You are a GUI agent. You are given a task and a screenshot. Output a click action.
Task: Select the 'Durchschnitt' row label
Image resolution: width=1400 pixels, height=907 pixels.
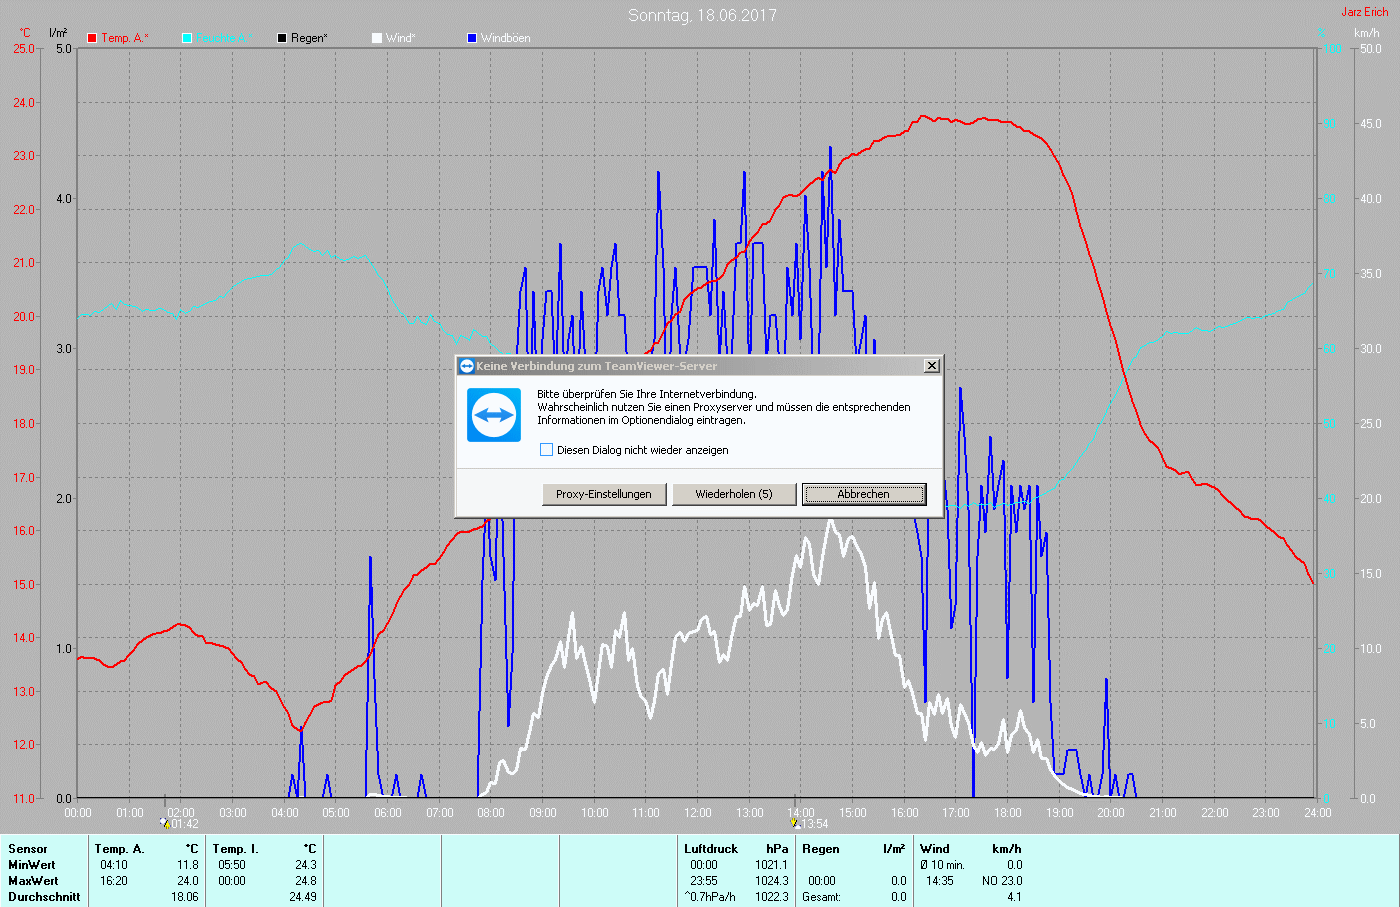[44, 897]
